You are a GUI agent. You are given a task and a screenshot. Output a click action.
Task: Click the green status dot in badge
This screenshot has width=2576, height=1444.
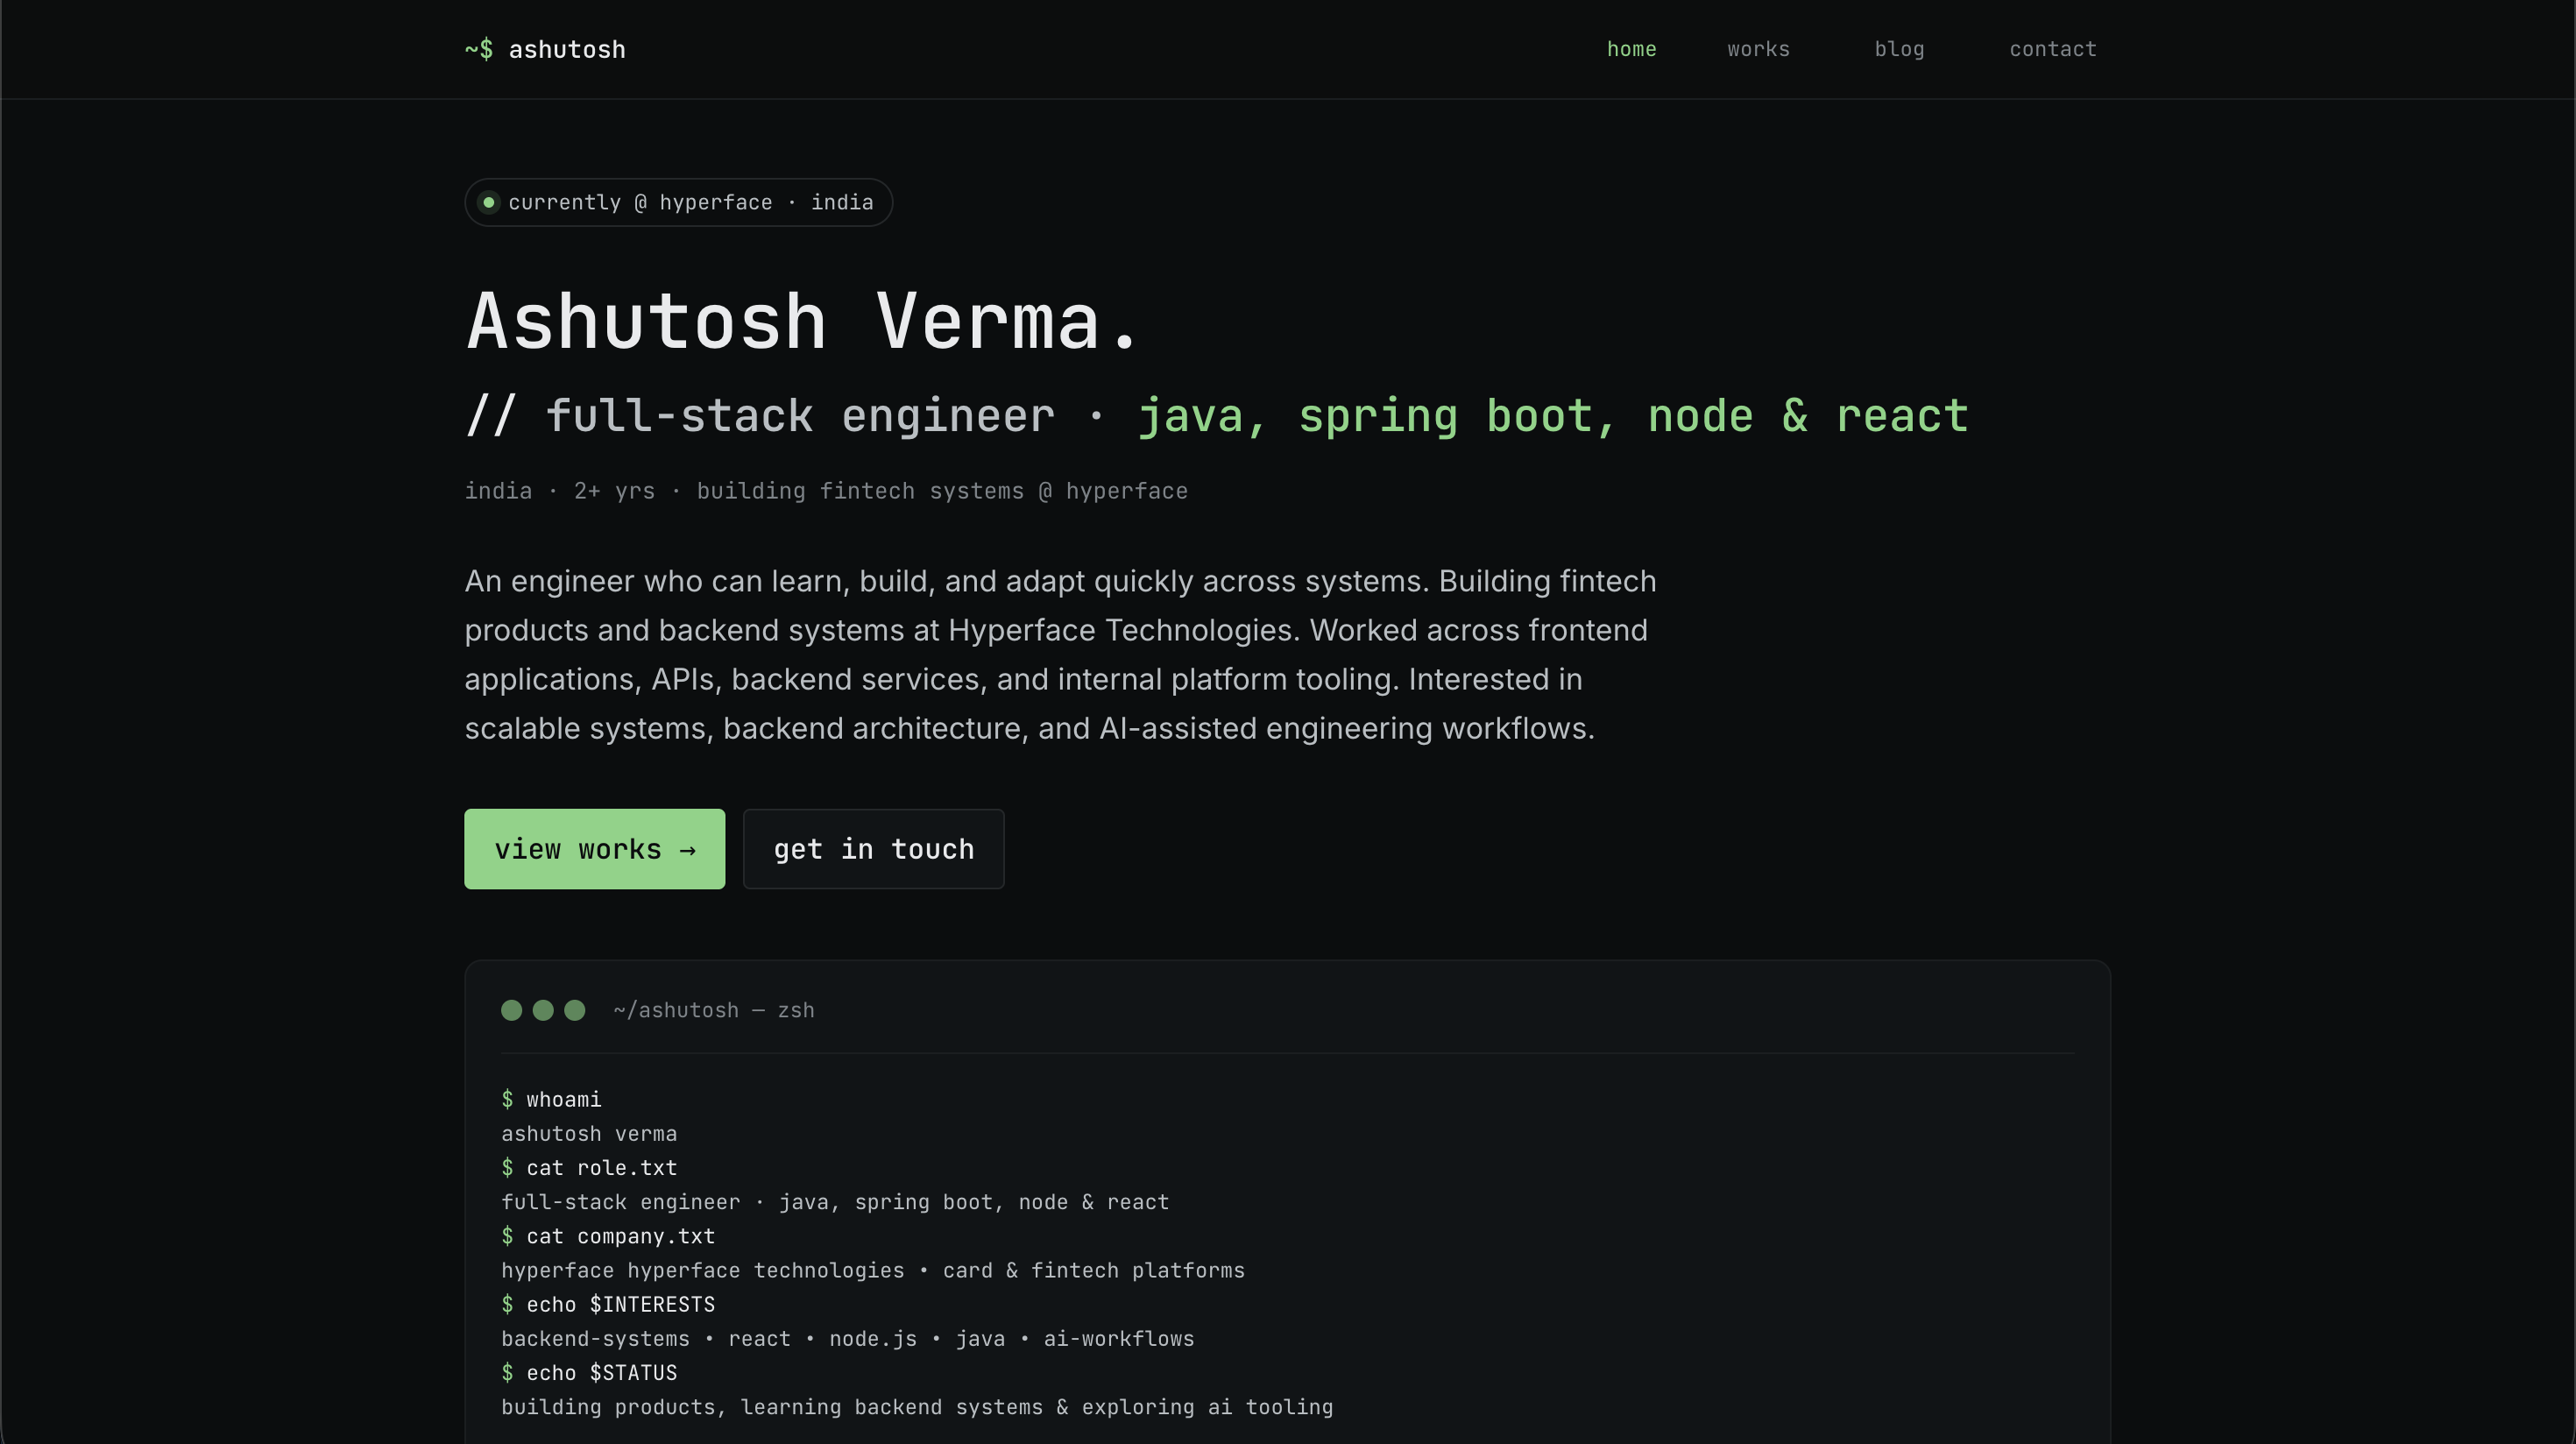click(x=488, y=202)
